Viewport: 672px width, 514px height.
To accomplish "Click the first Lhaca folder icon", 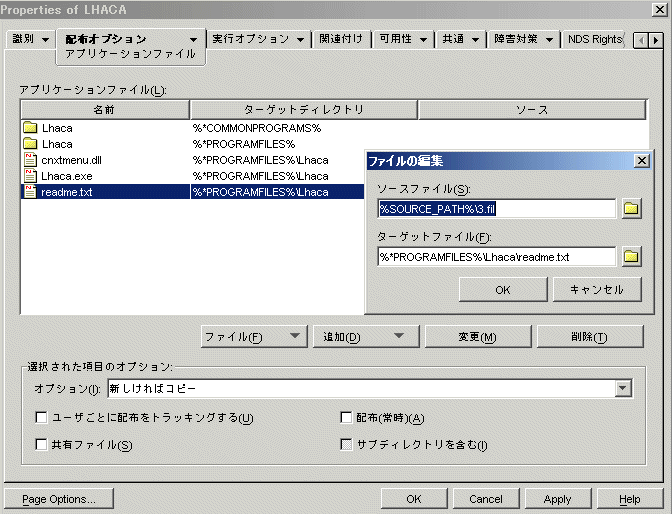I will [x=30, y=128].
